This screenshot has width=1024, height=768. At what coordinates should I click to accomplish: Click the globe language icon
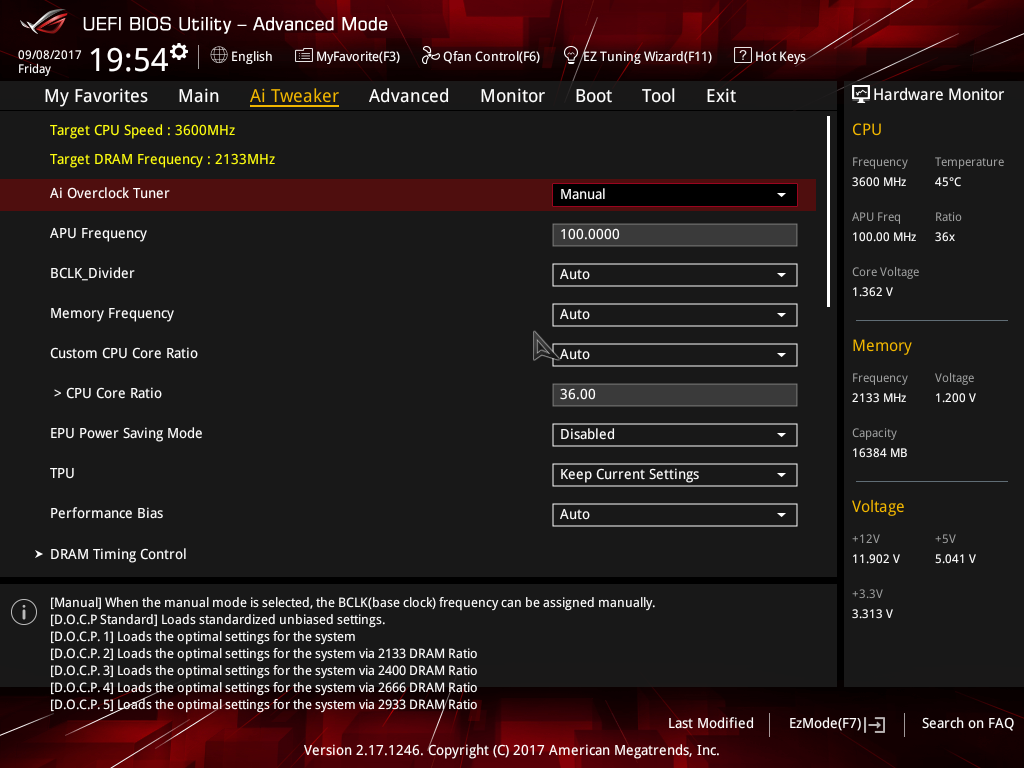pos(219,56)
